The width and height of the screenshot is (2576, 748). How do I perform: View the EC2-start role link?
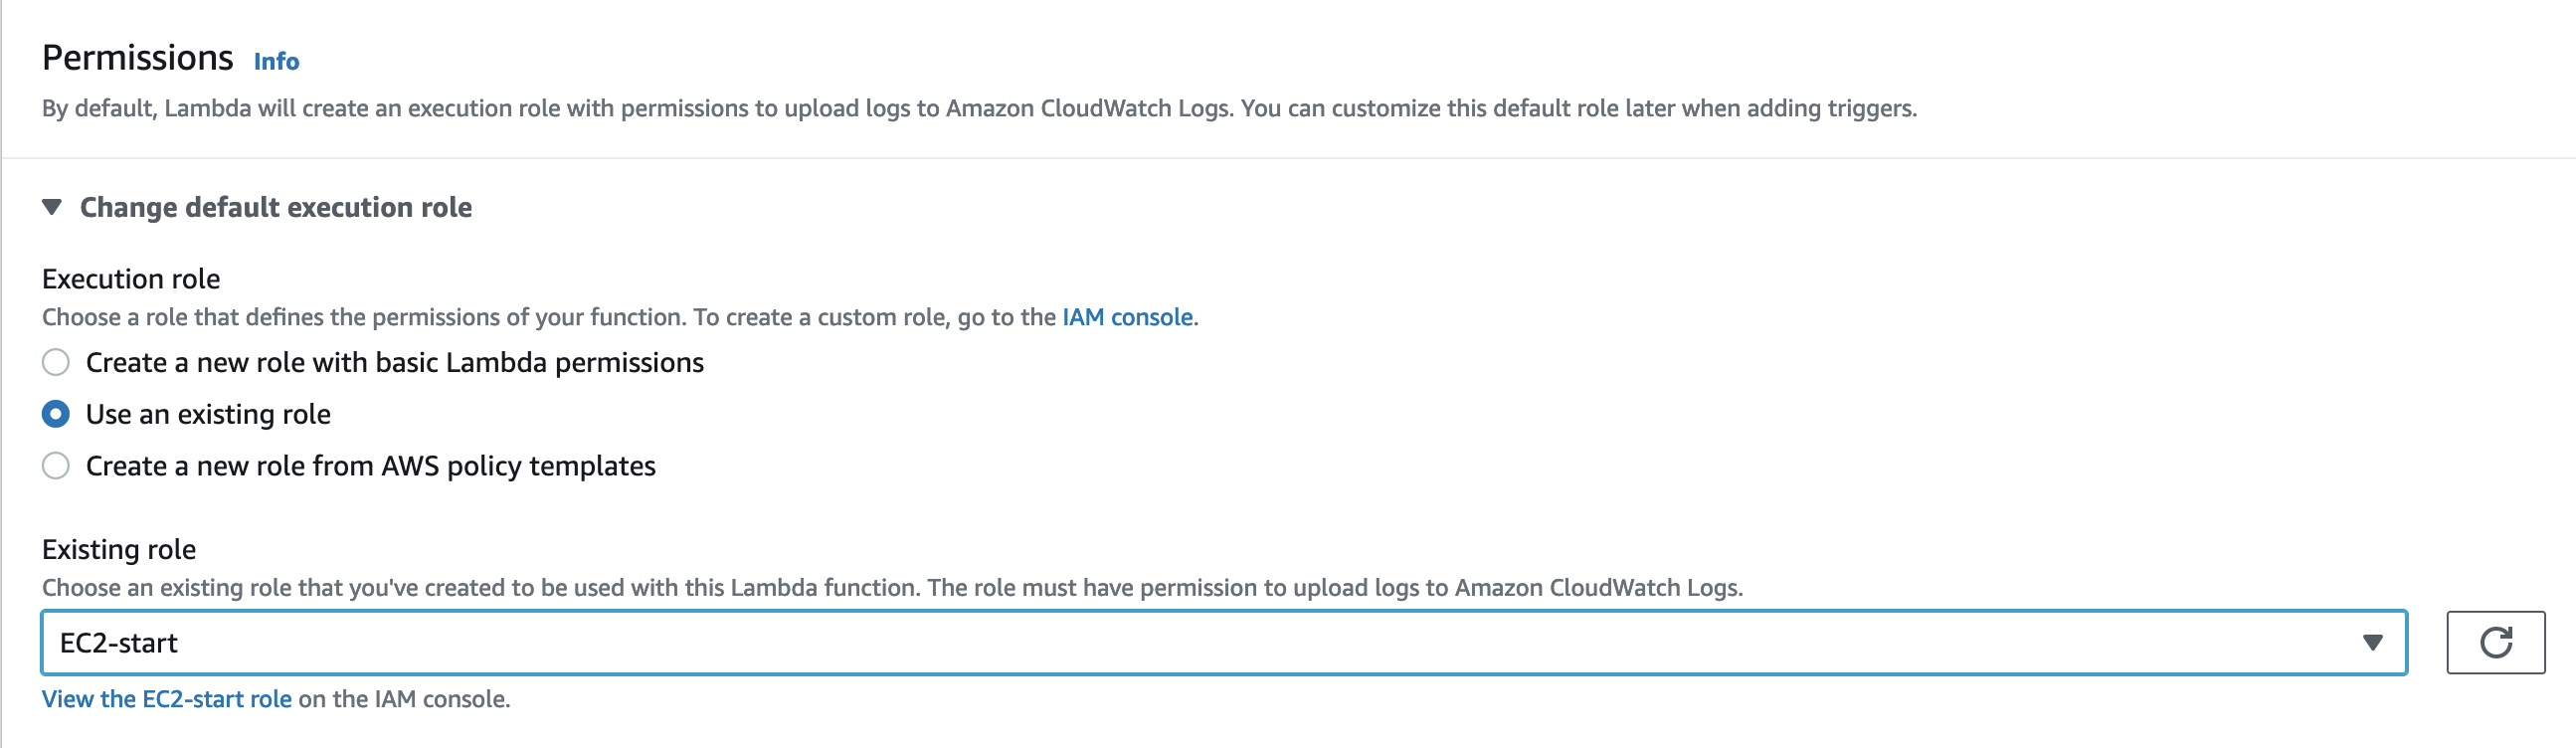[167, 699]
